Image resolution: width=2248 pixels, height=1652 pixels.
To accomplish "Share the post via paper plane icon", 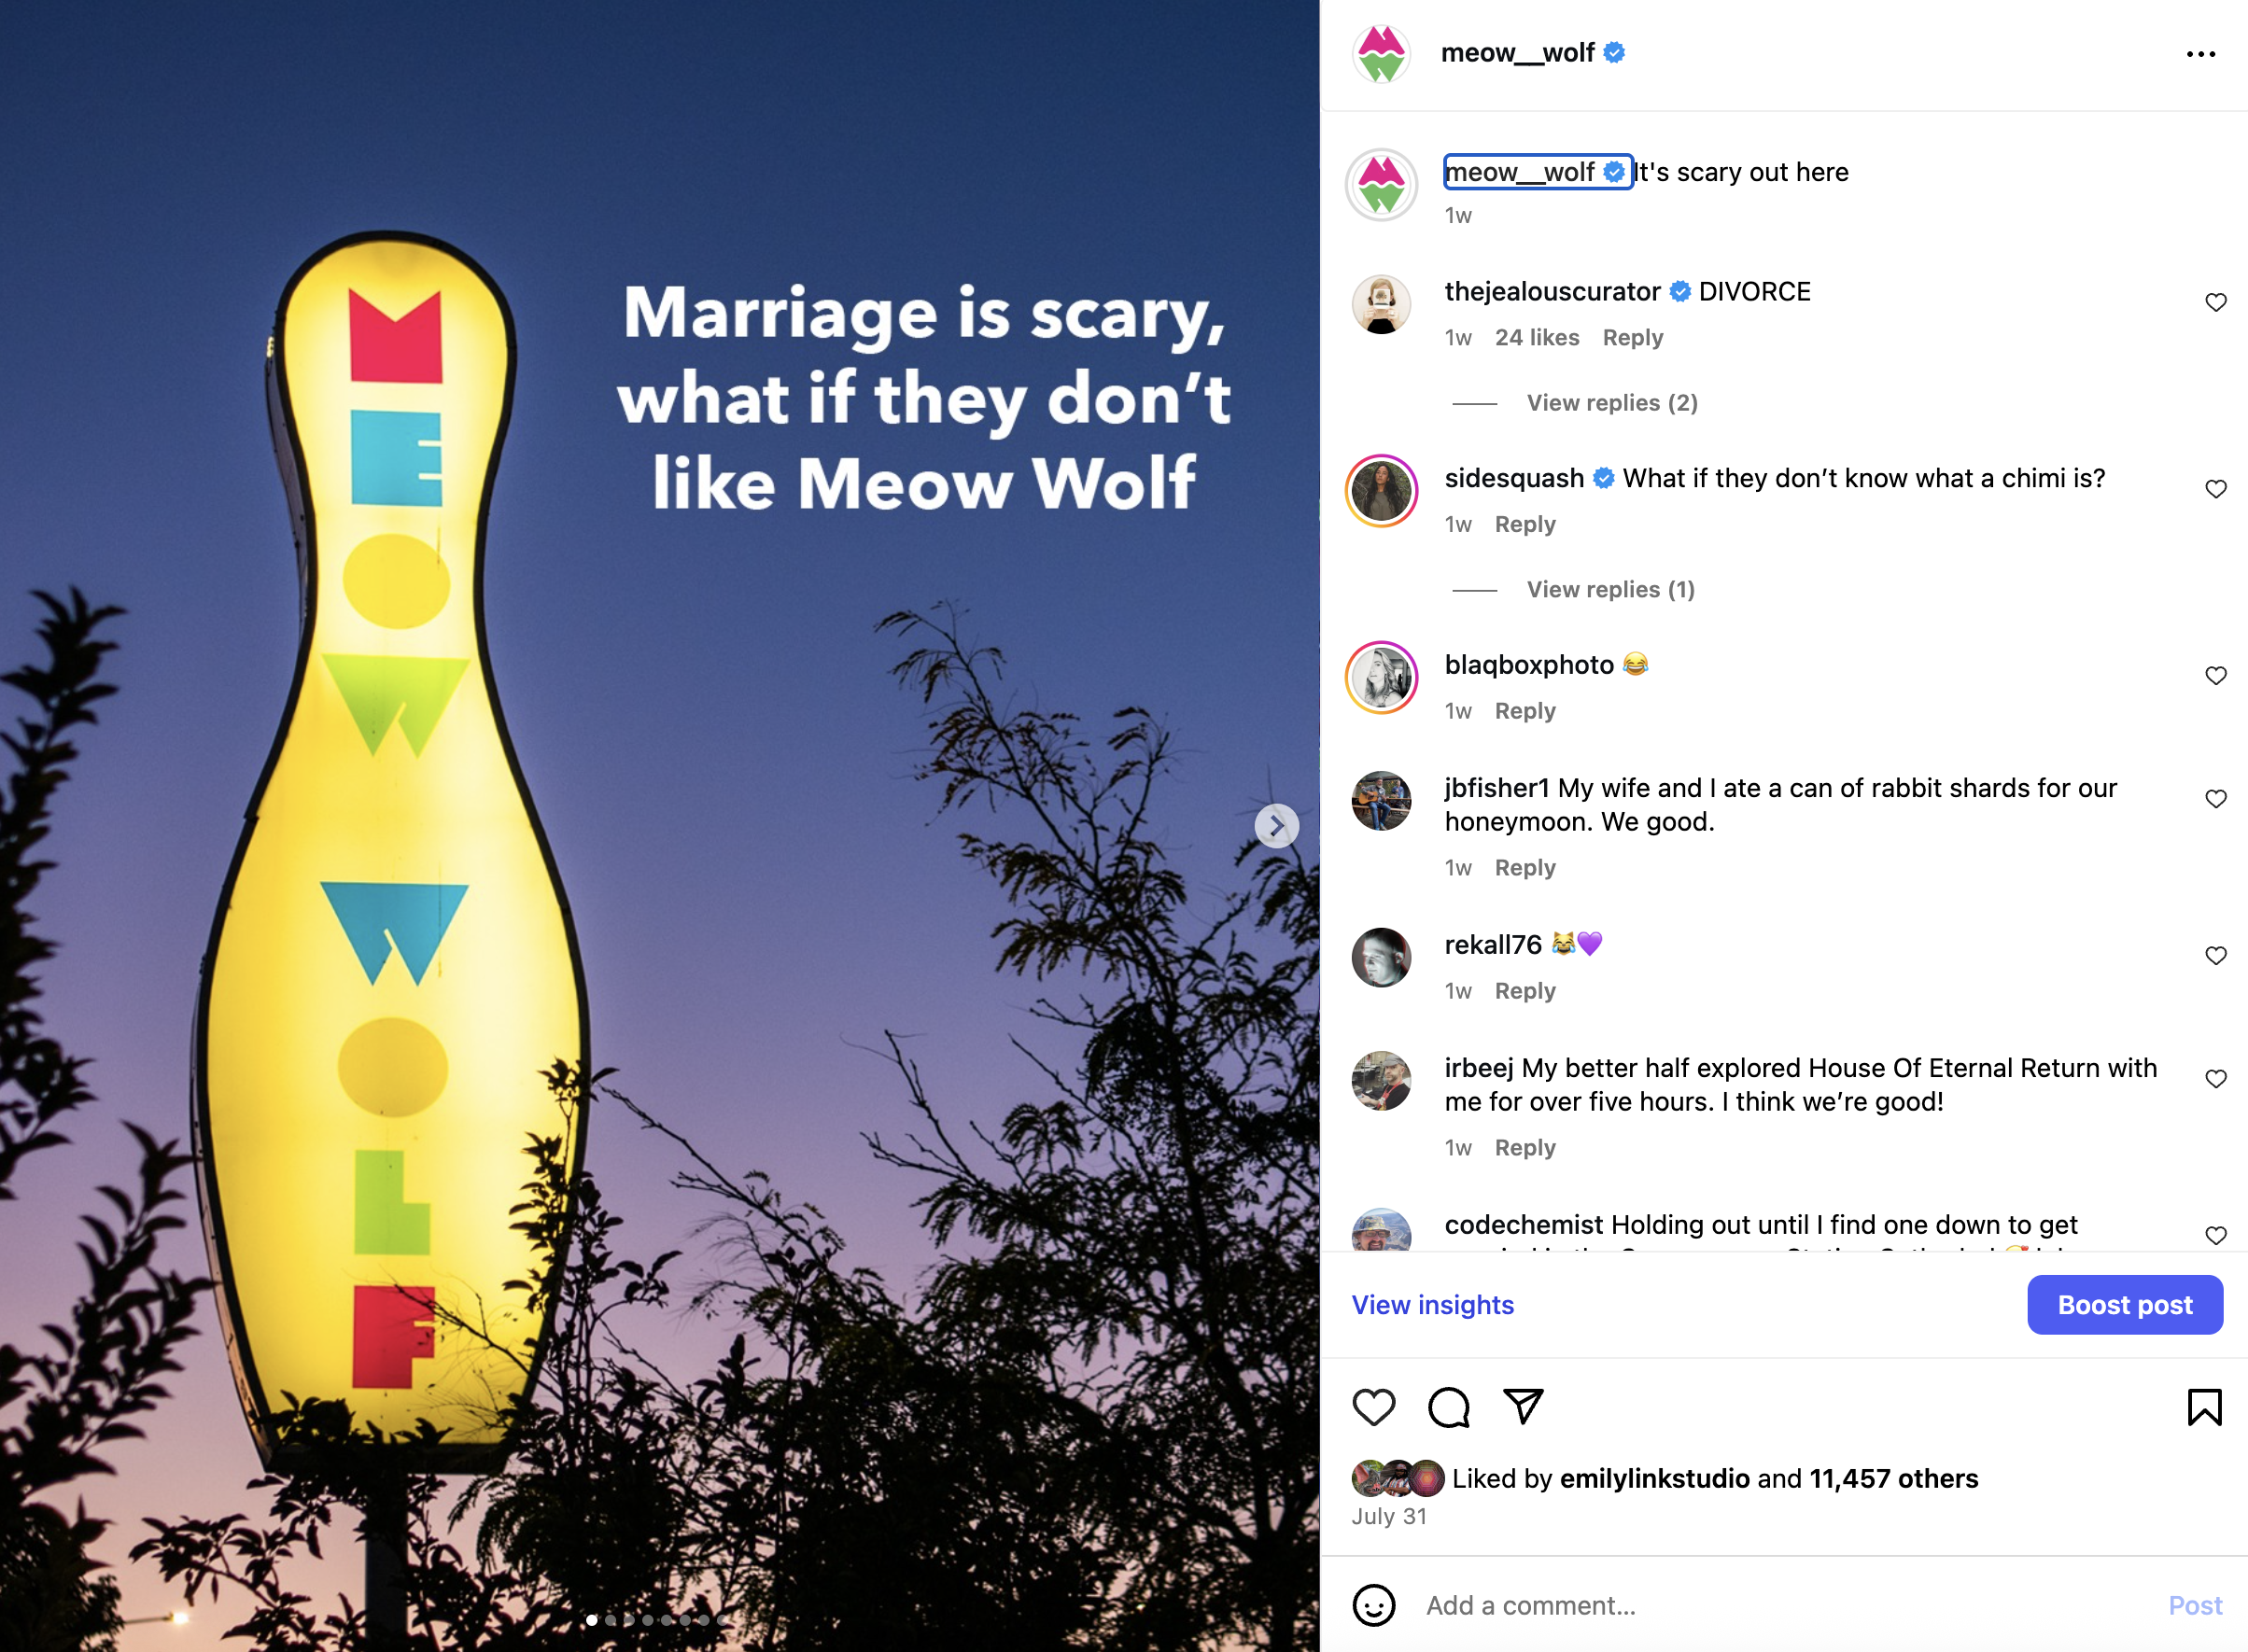I will tap(1523, 1407).
